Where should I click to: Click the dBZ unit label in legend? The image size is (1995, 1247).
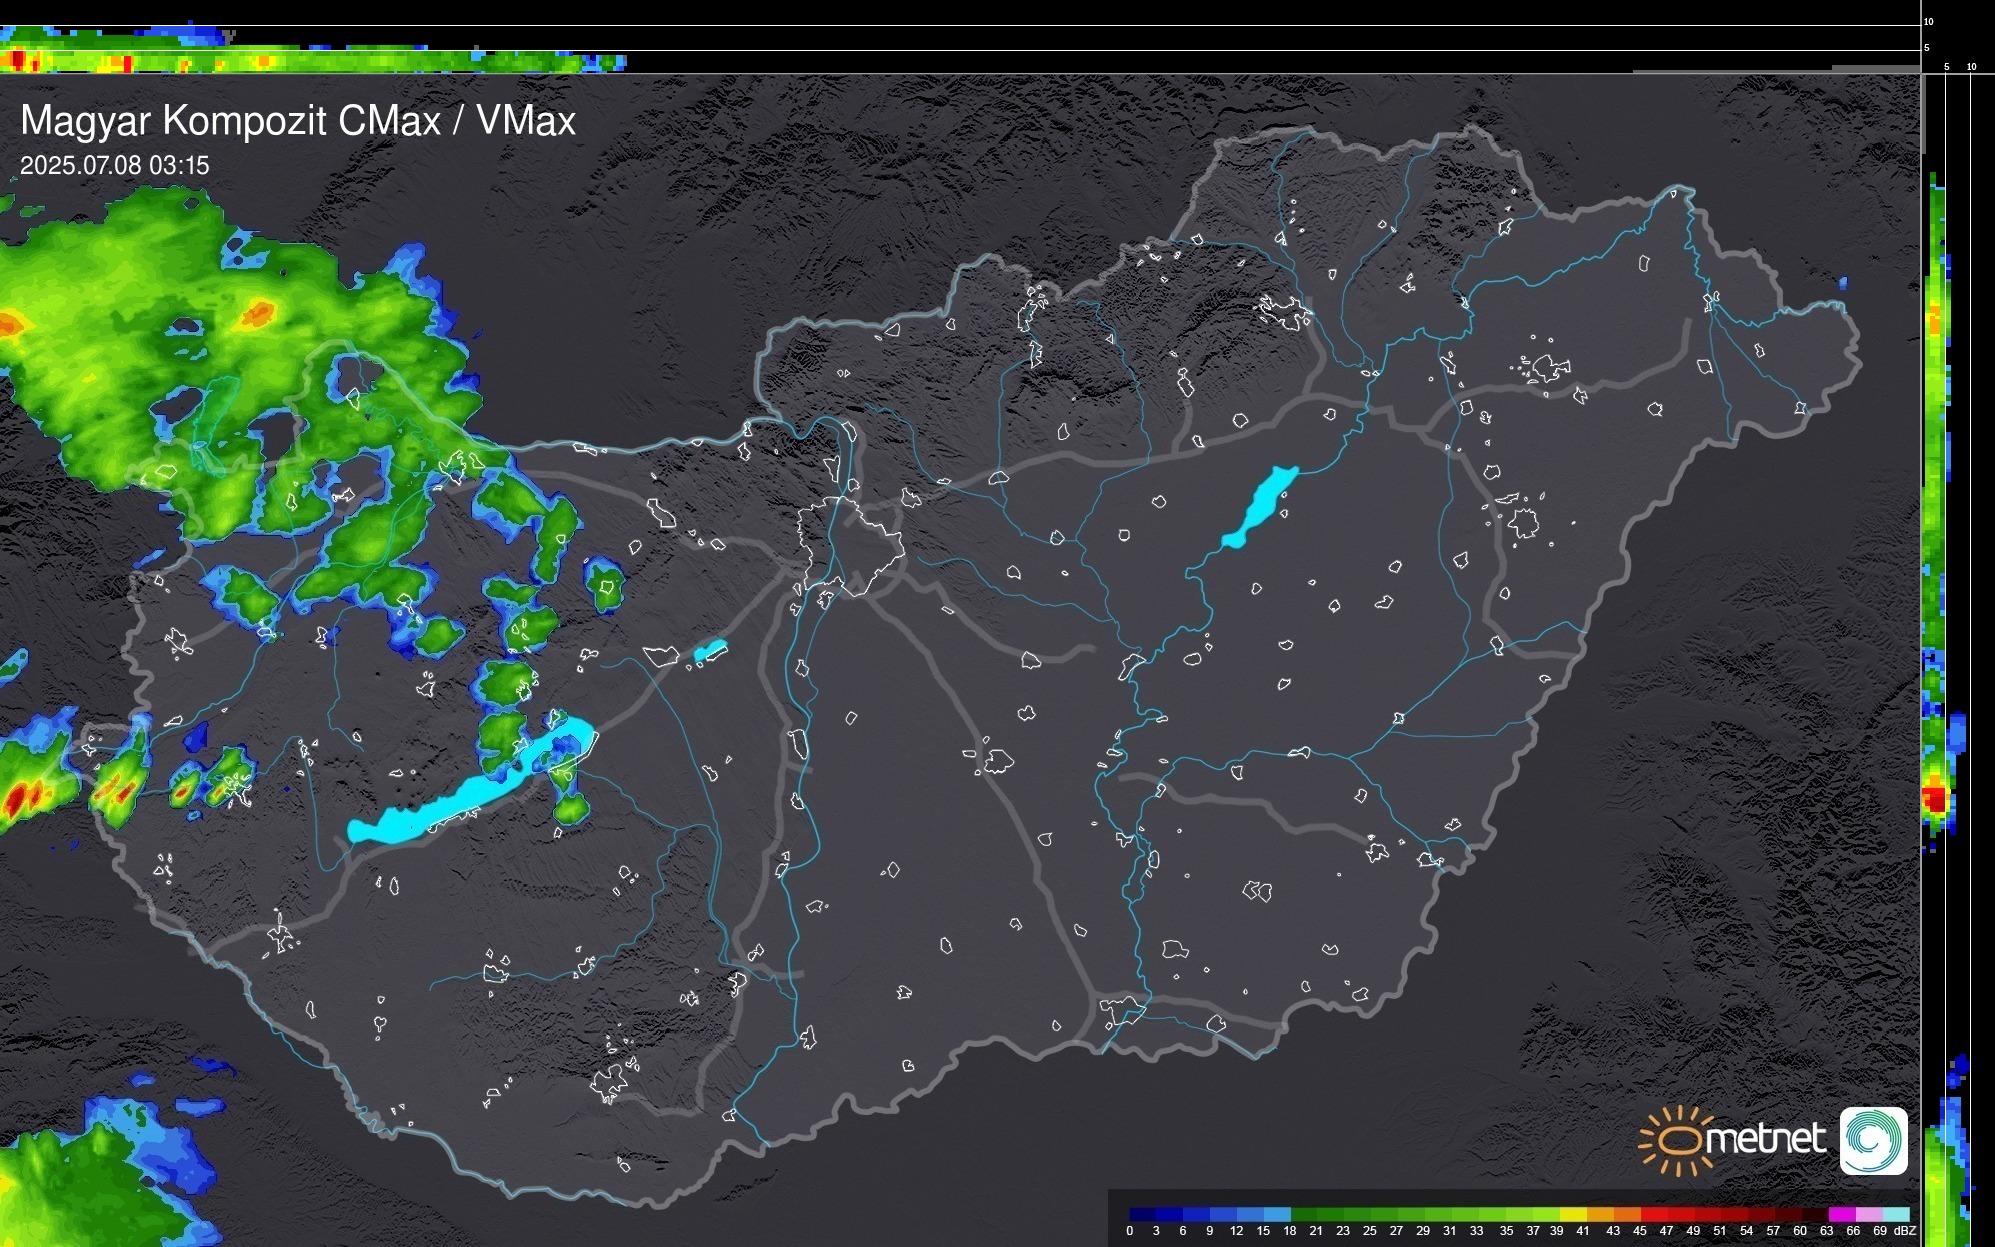pos(1905,1231)
